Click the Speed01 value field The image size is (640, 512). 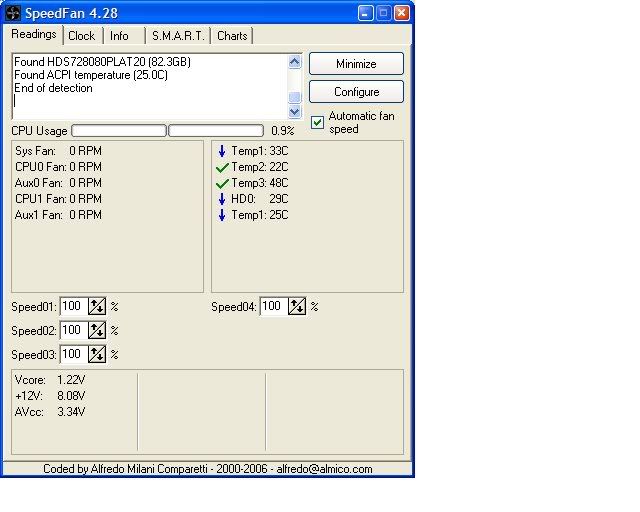pos(74,306)
